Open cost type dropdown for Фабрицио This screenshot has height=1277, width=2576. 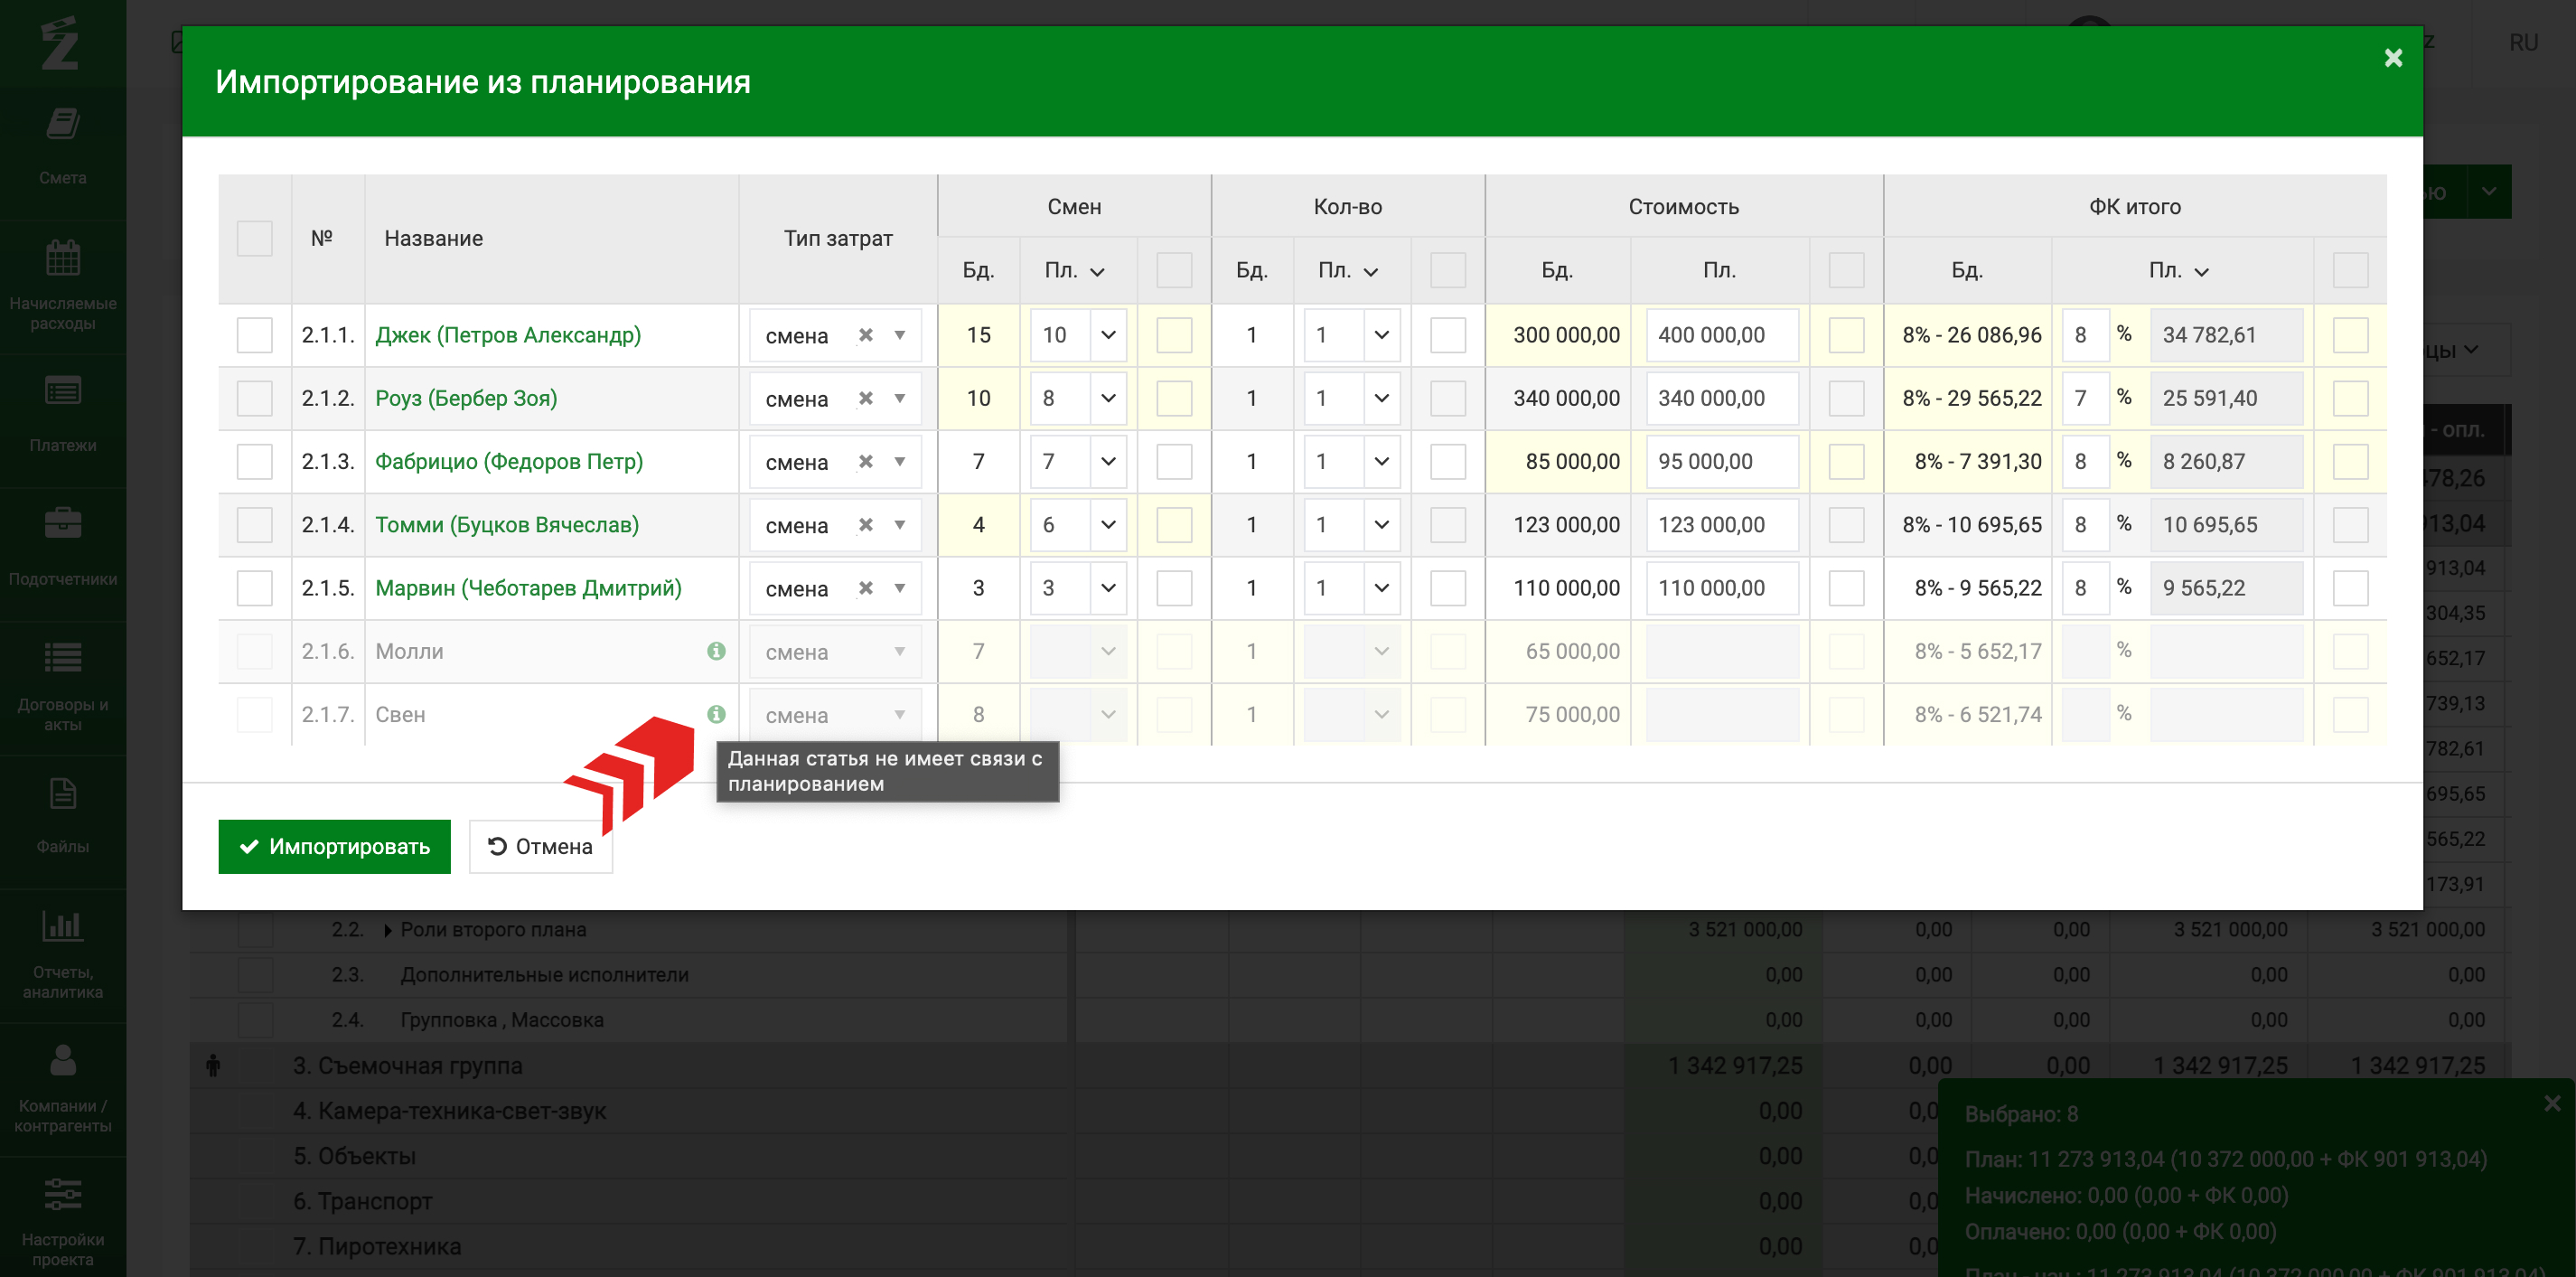[x=900, y=462]
